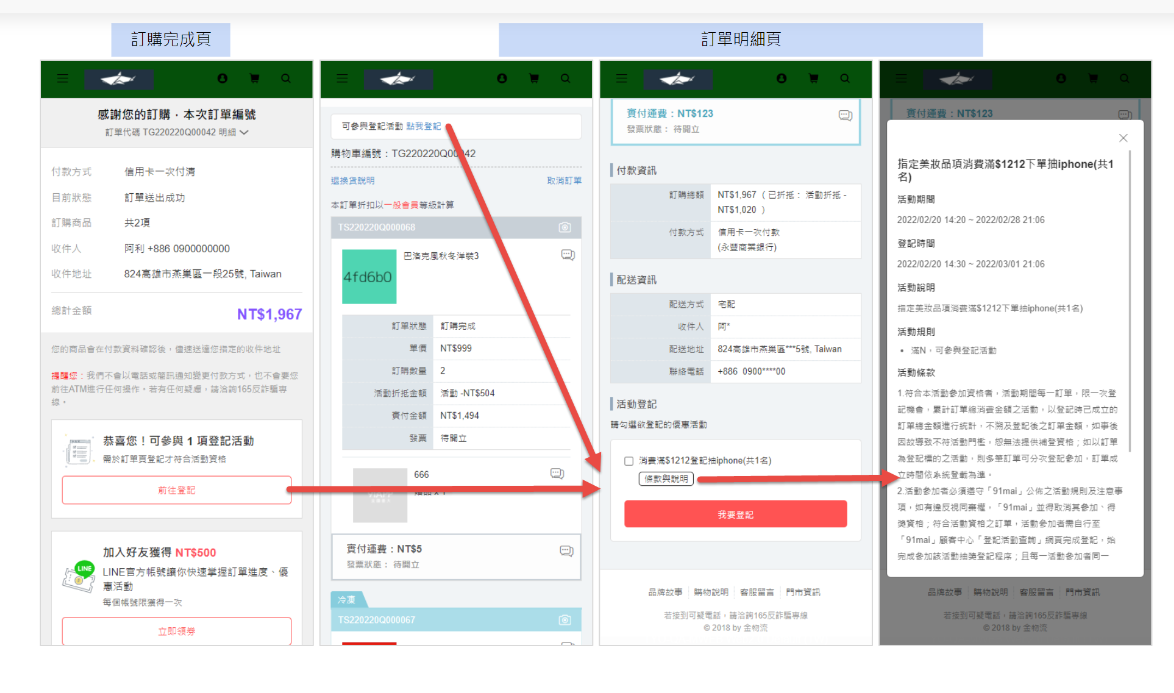Screen dimensions: 1174x693
Task: Expand the 明細 chevron under the order number
Action: [x=244, y=132]
